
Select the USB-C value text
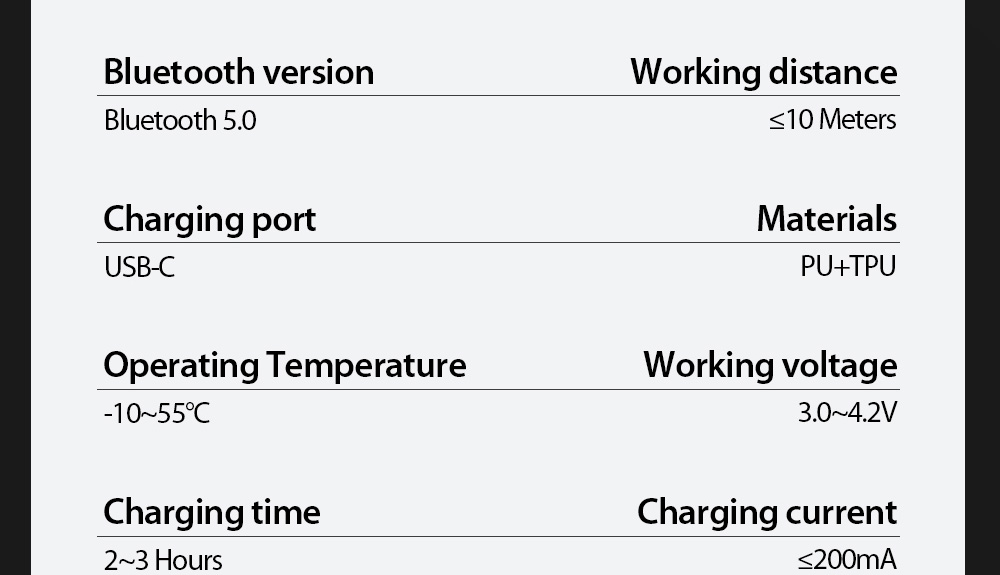(x=139, y=267)
